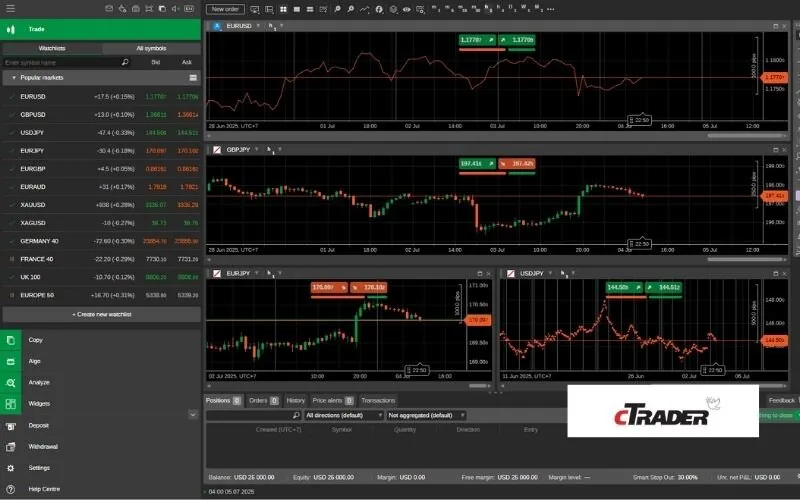Click the symbol name search field

[66, 62]
